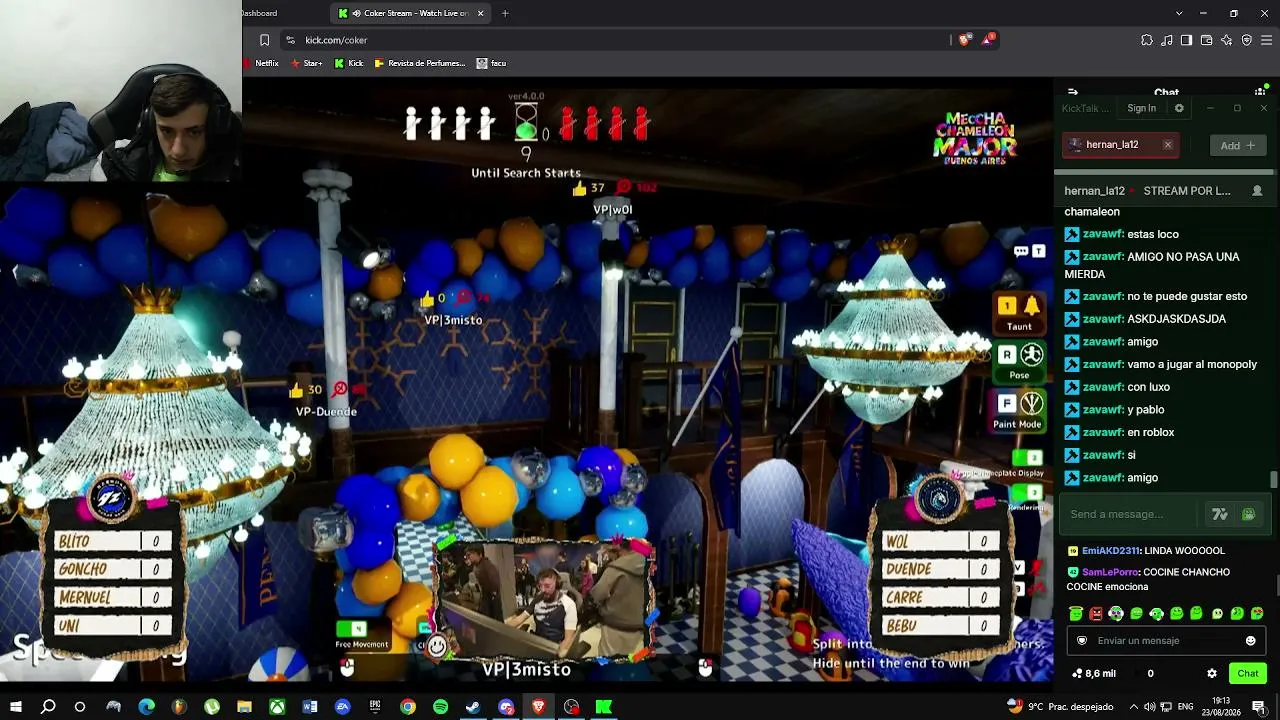Viewport: 1280px width, 720px height.
Task: Open a new browser tab
Action: (x=505, y=13)
